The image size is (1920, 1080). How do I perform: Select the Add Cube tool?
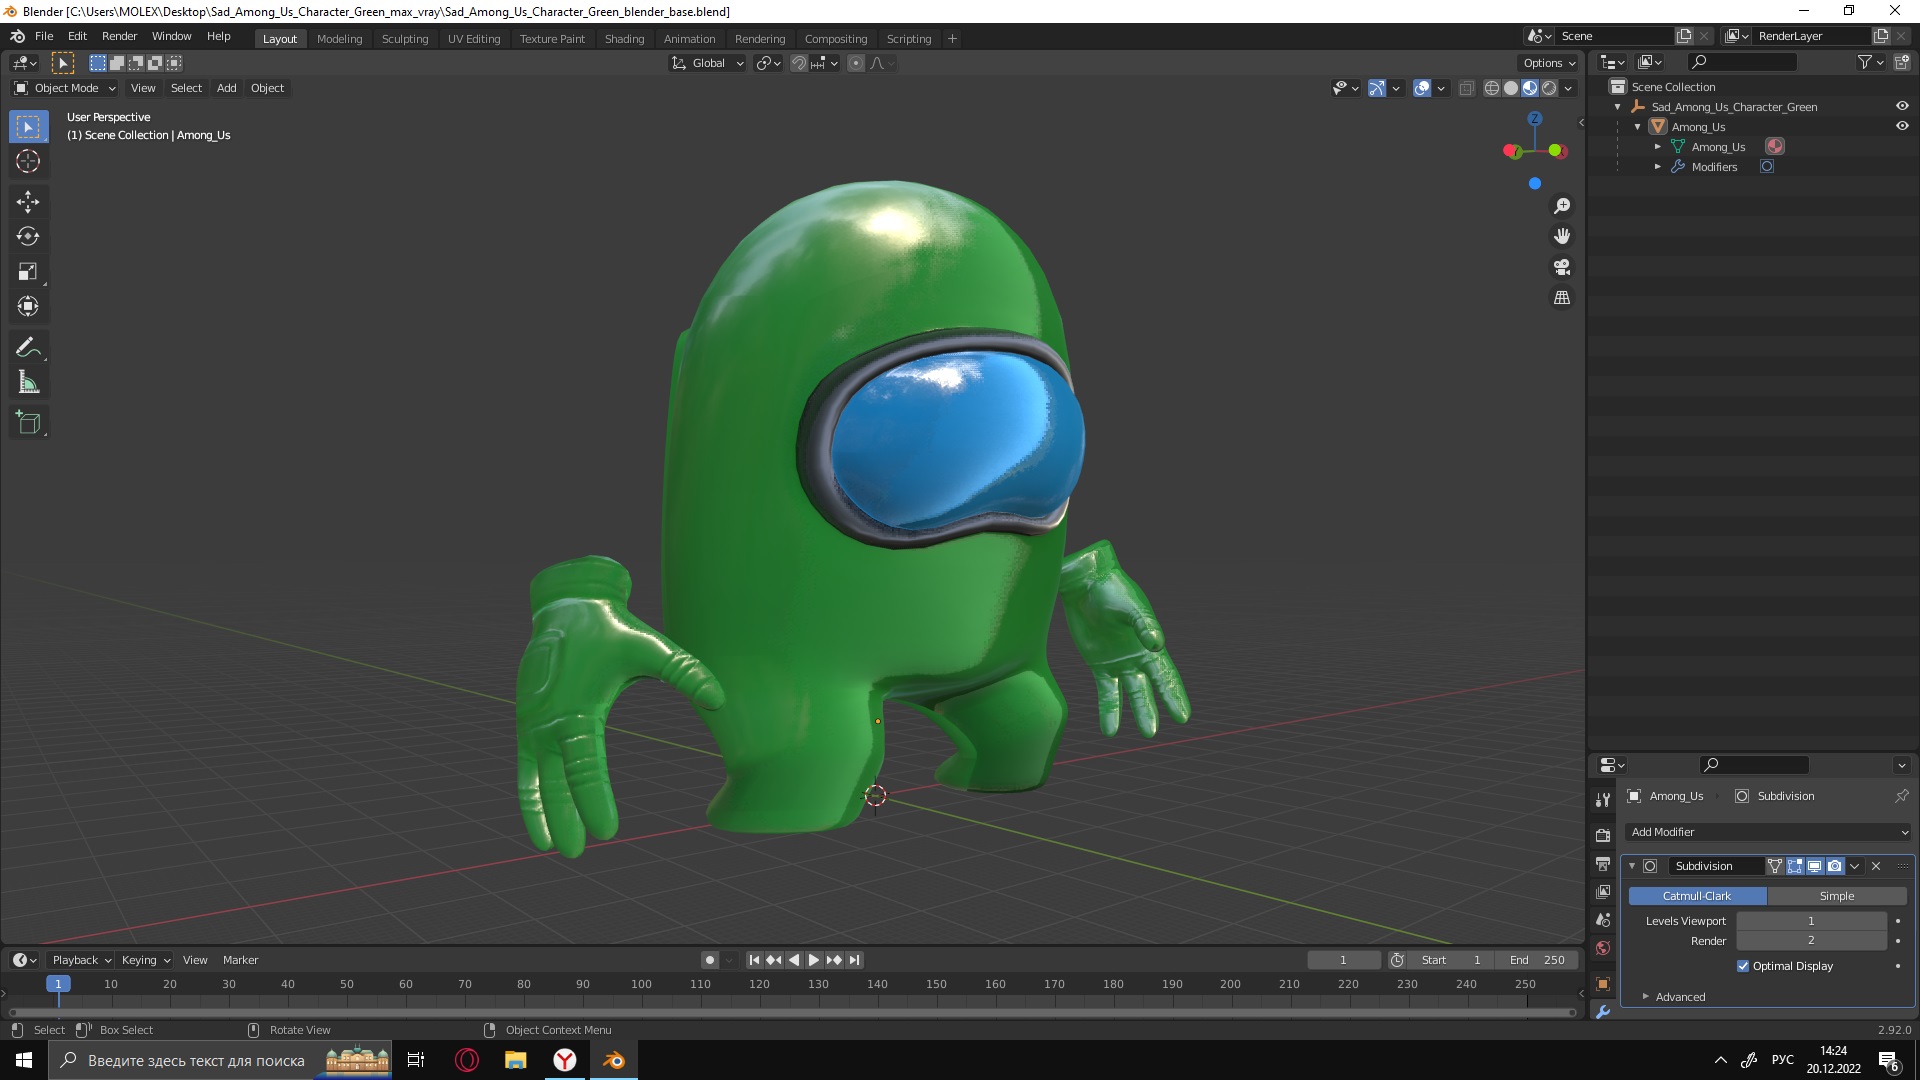pyautogui.click(x=28, y=423)
